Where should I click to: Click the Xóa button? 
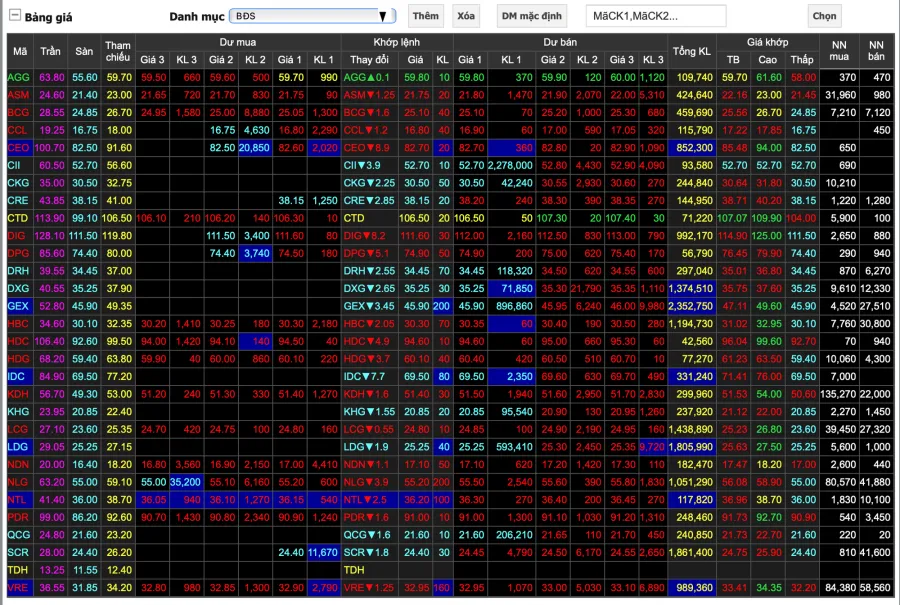click(465, 16)
